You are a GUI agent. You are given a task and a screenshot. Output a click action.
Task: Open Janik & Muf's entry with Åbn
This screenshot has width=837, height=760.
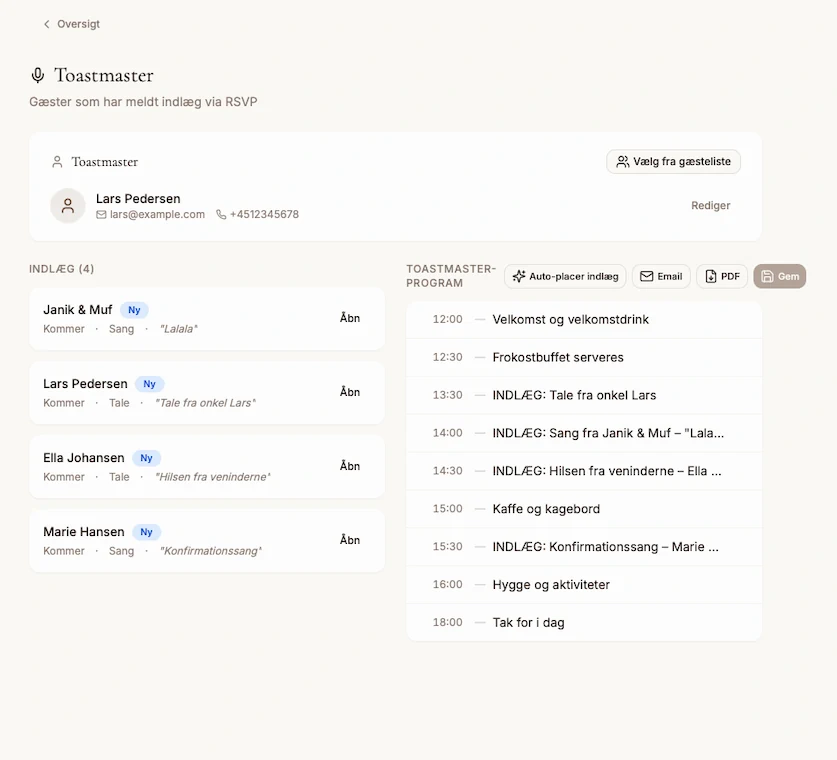pyautogui.click(x=349, y=318)
